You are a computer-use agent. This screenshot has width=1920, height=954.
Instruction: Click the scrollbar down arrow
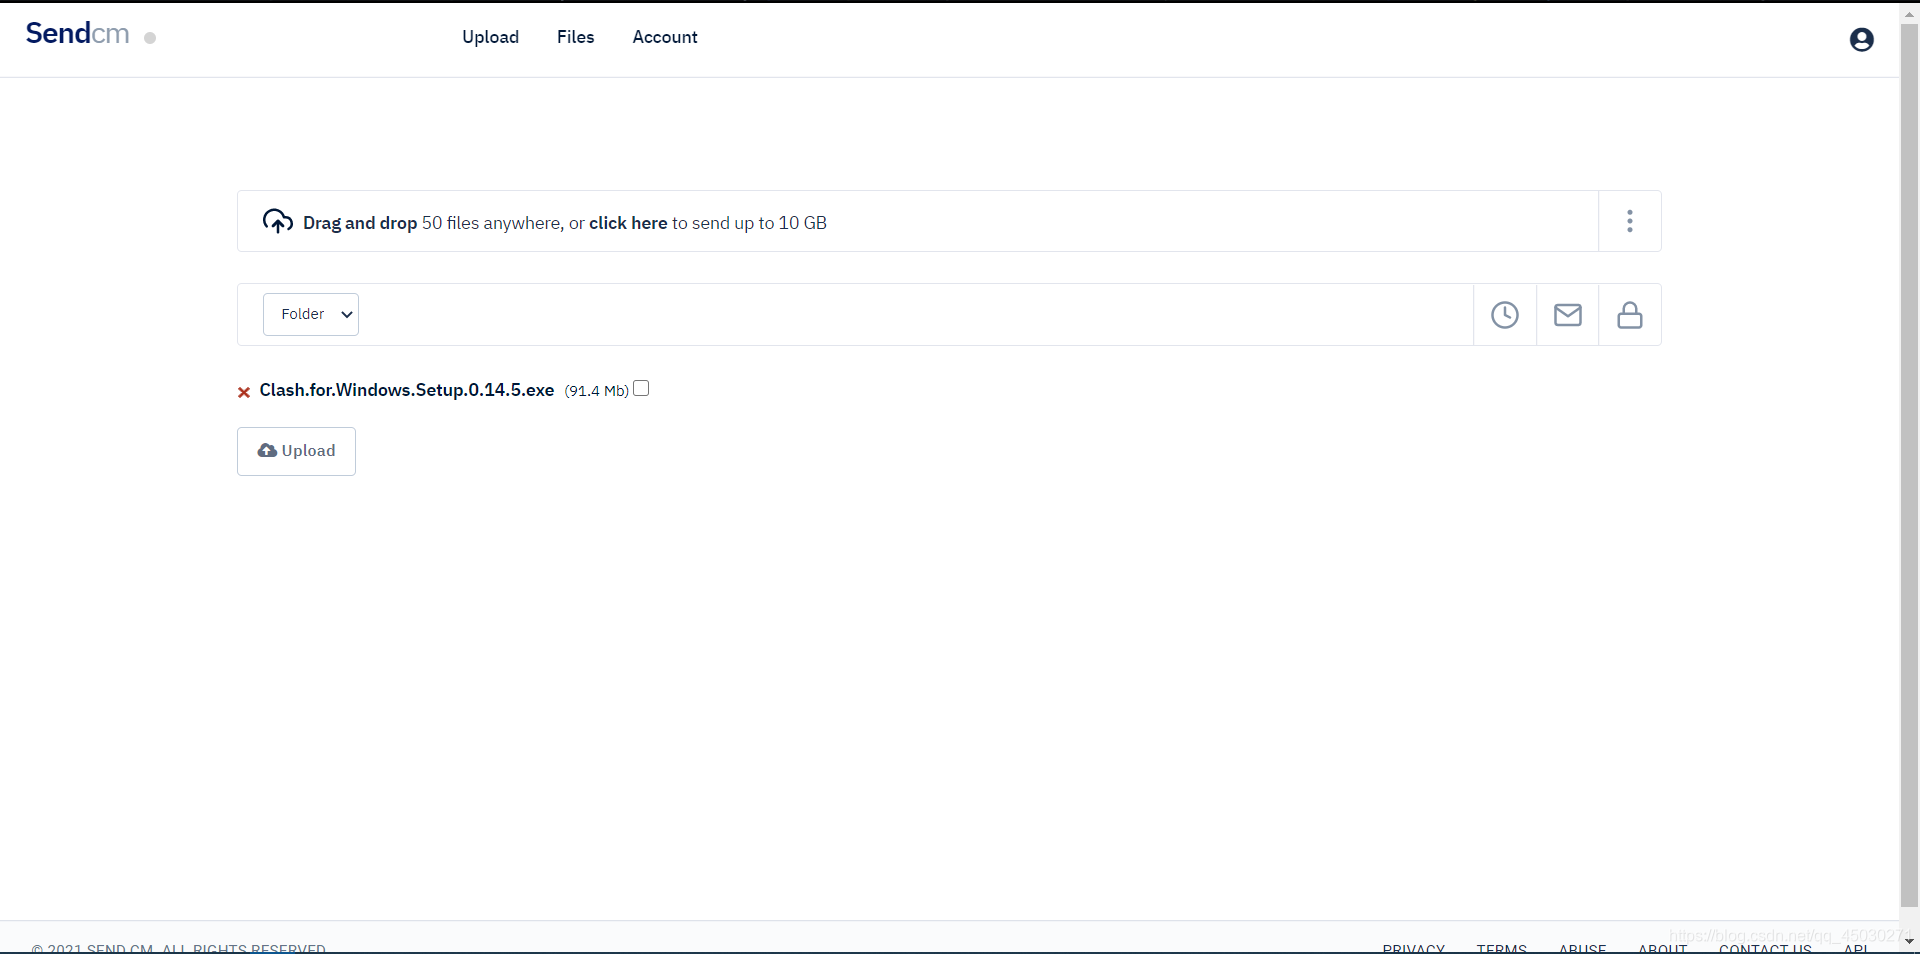pyautogui.click(x=1909, y=942)
